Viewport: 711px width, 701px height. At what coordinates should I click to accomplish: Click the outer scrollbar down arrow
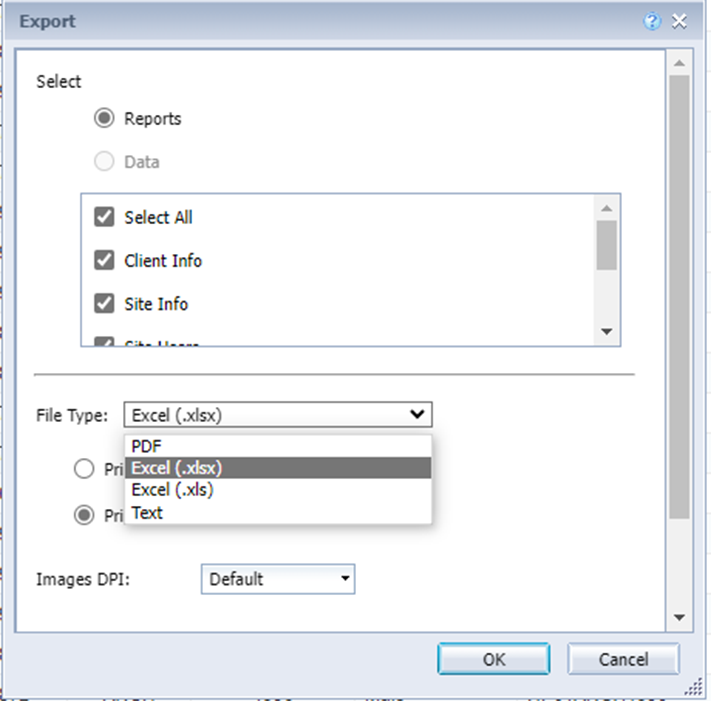679,618
